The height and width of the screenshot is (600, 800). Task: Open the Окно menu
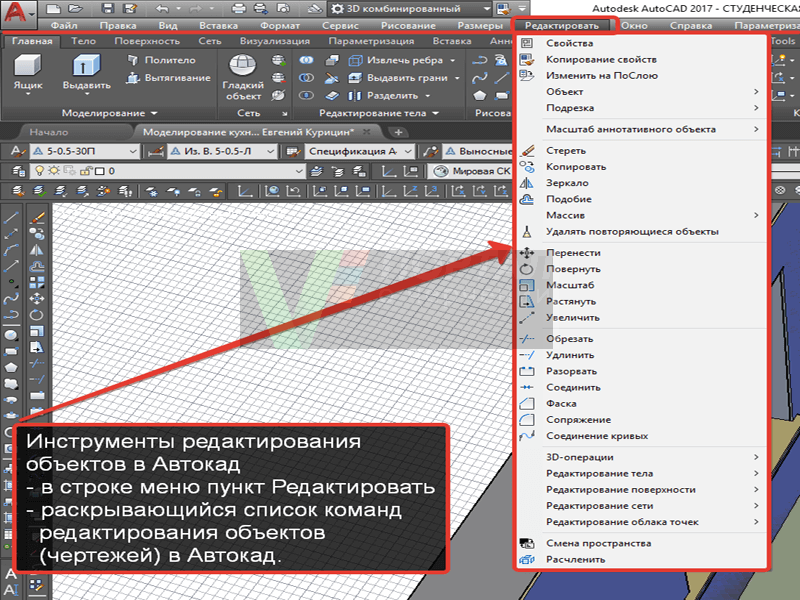pyautogui.click(x=634, y=26)
